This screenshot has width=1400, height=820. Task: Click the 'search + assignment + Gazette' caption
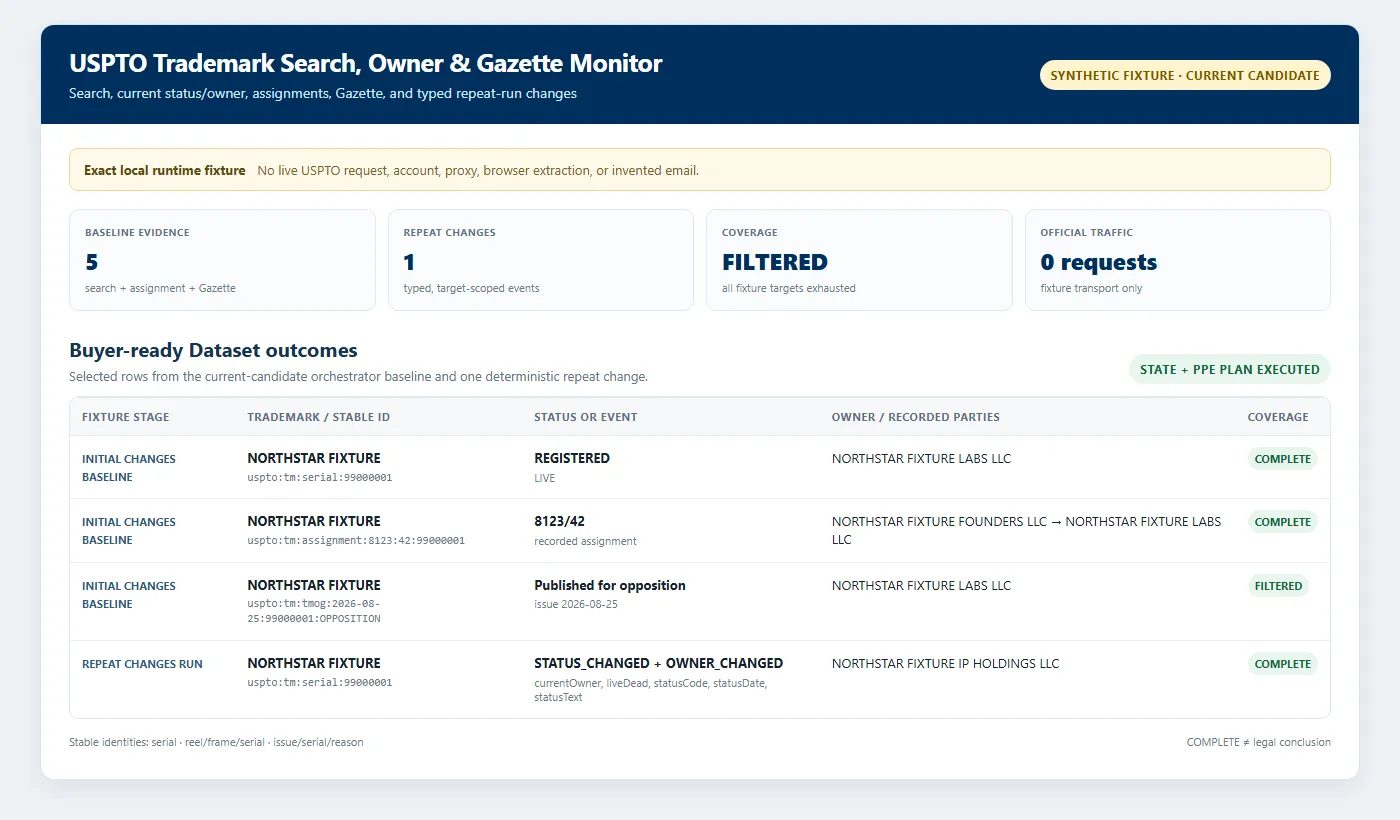click(x=161, y=288)
